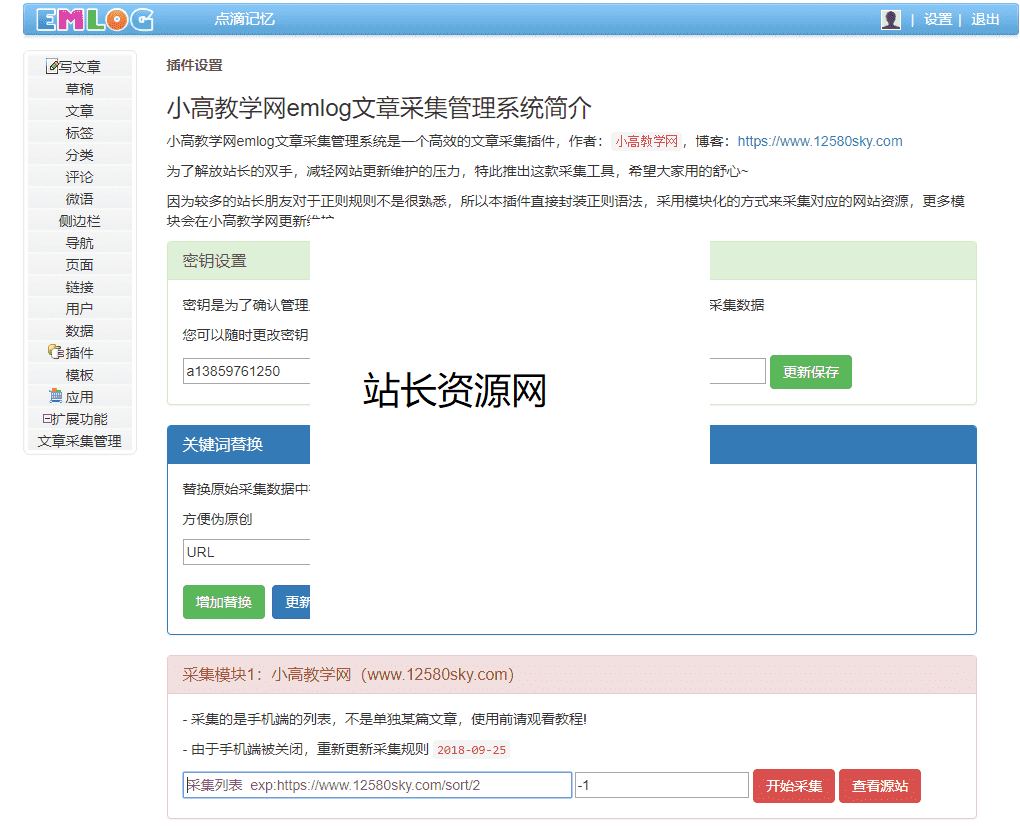This screenshot has height=838, width=1020.
Task: Click the 增加替换 button
Action: [223, 602]
